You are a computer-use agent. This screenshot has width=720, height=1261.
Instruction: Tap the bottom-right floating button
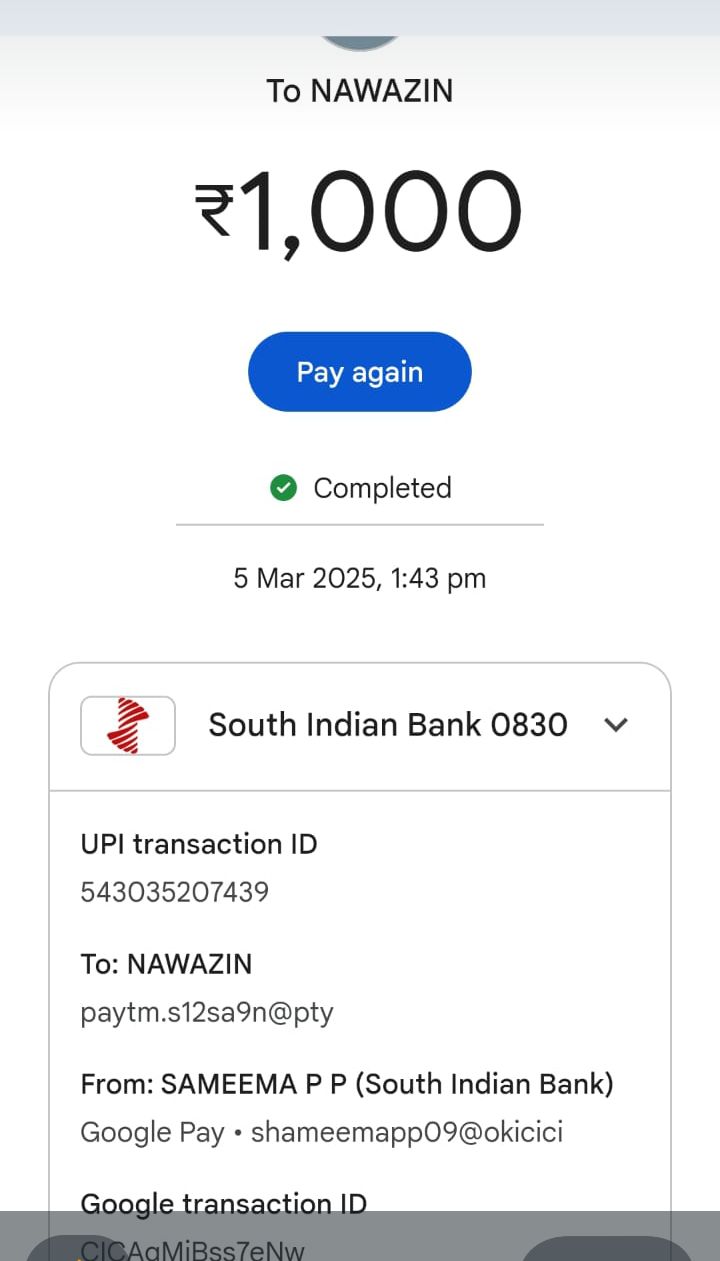pyautogui.click(x=606, y=1250)
